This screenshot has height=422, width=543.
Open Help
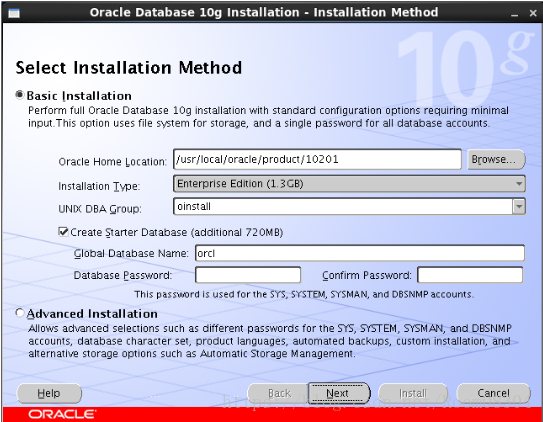(49, 393)
